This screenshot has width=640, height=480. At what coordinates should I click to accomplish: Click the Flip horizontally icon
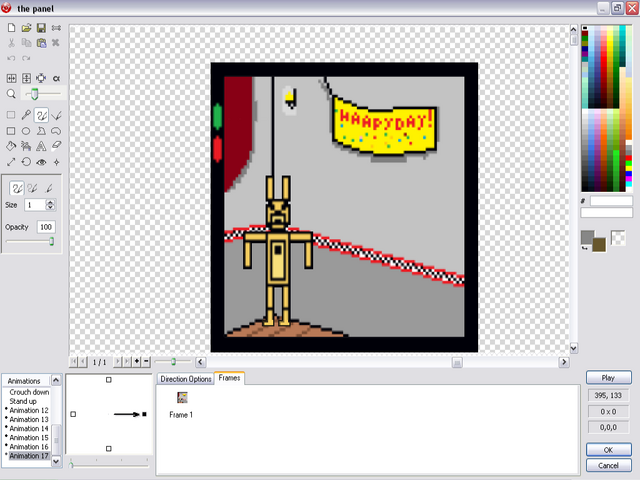tap(11, 78)
